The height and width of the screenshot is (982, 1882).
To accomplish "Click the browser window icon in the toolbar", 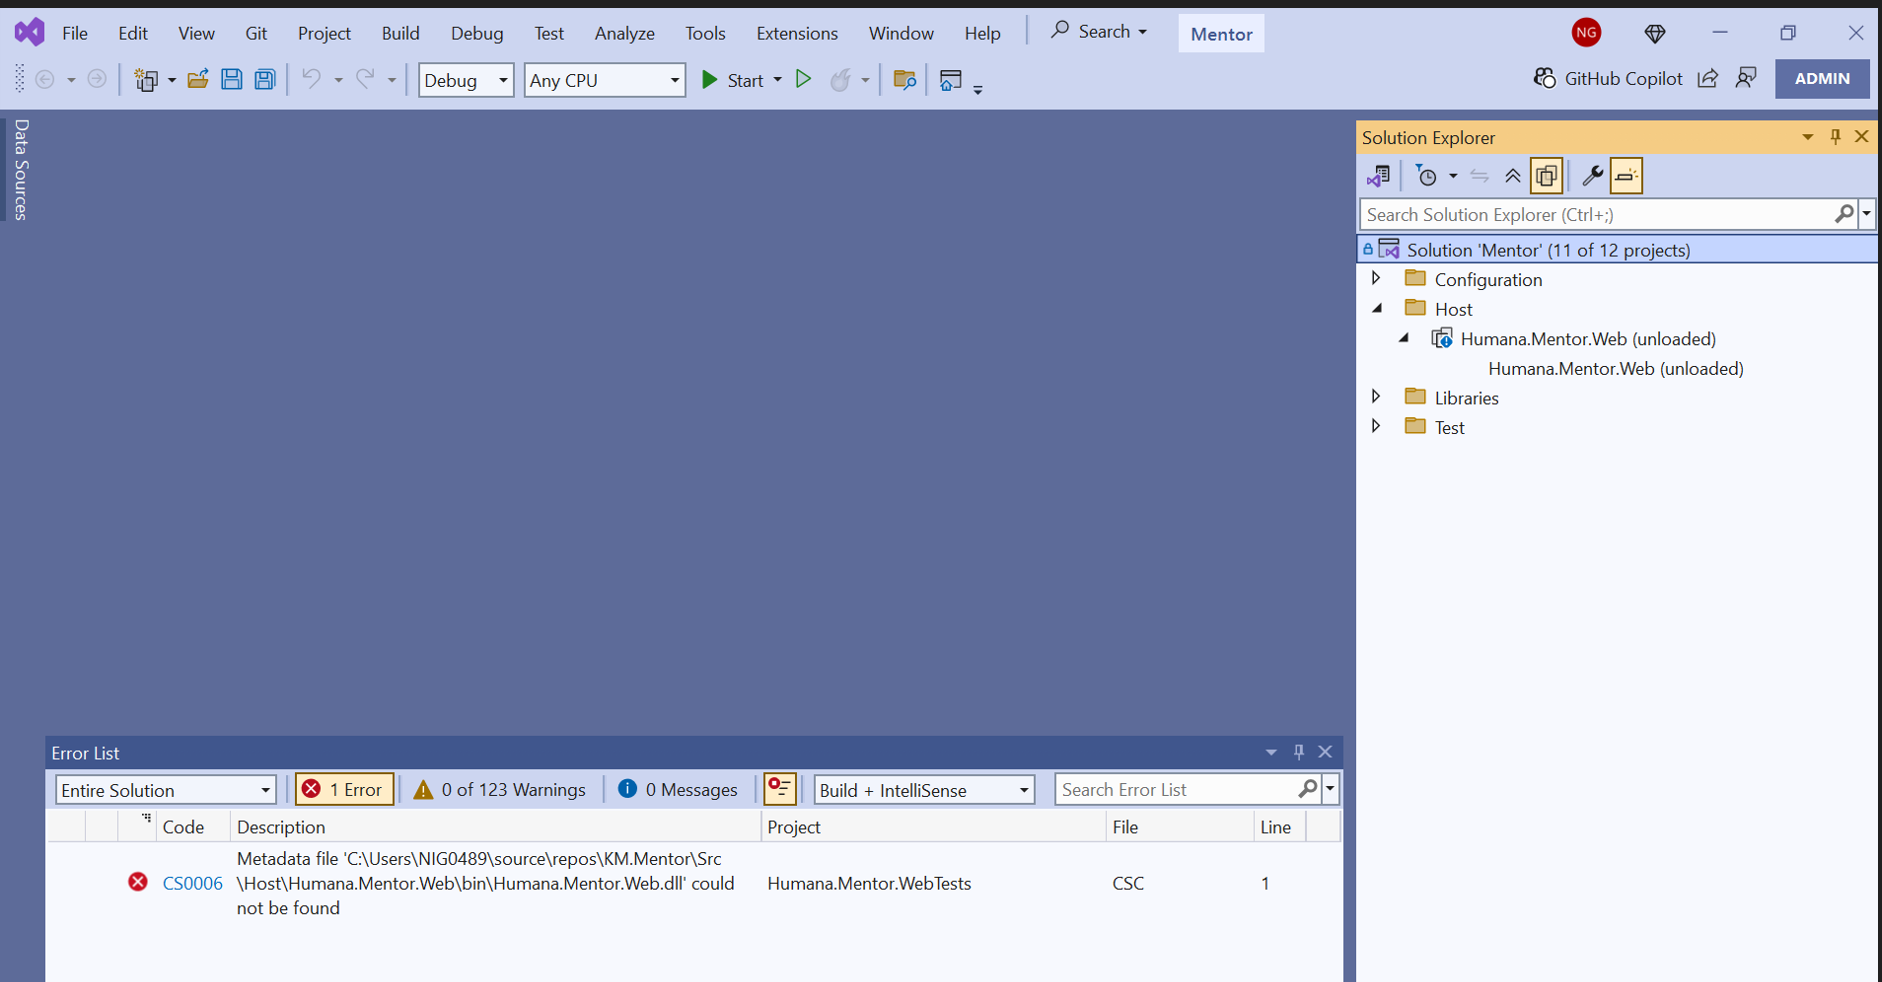I will tap(950, 79).
